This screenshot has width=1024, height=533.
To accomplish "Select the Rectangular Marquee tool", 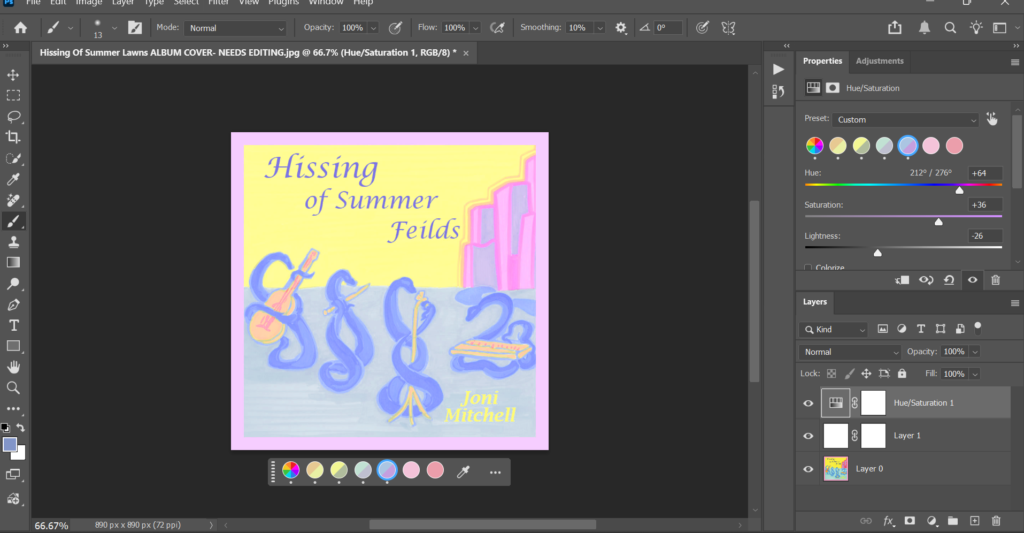I will pyautogui.click(x=13, y=95).
